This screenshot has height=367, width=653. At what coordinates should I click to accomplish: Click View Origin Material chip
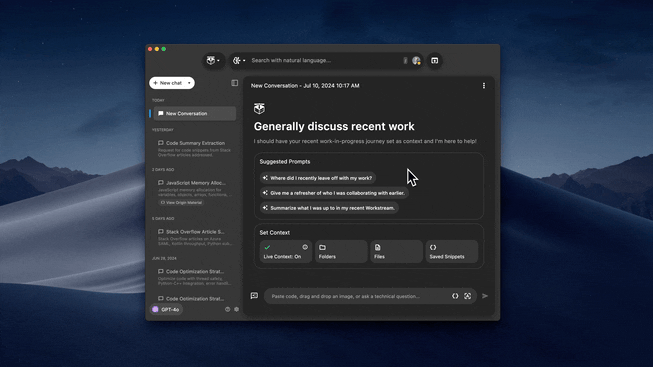click(181, 202)
